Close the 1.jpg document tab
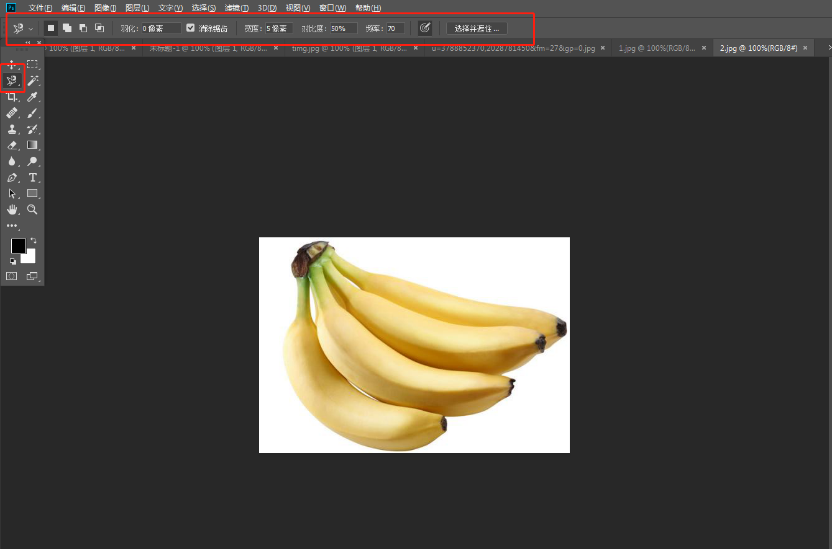Screen dimensions: 832x549 704,48
